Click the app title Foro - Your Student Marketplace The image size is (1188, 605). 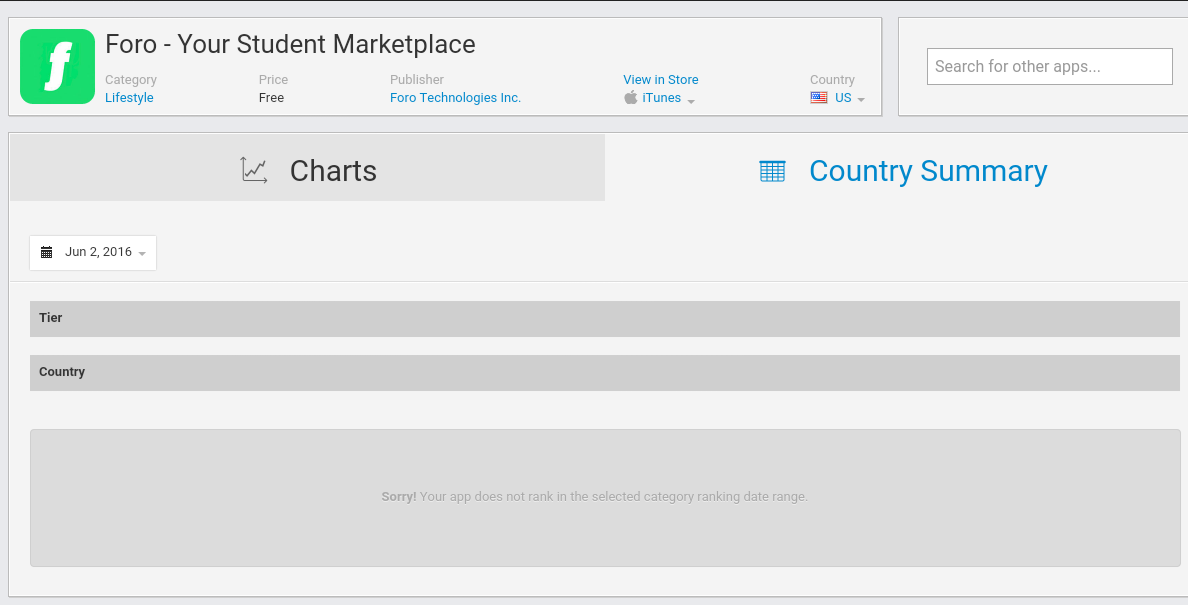click(x=290, y=45)
